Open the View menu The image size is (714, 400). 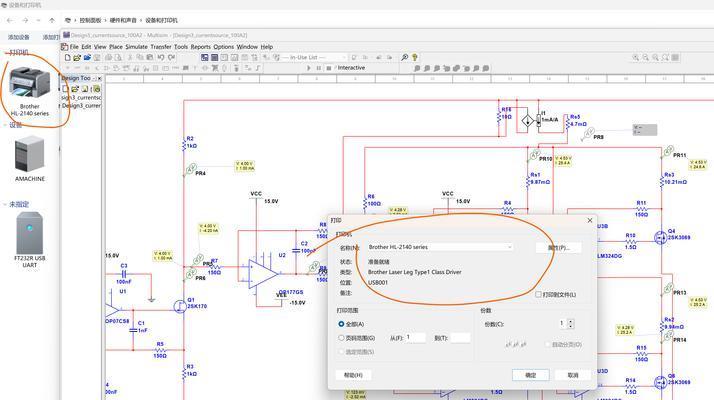[100, 46]
